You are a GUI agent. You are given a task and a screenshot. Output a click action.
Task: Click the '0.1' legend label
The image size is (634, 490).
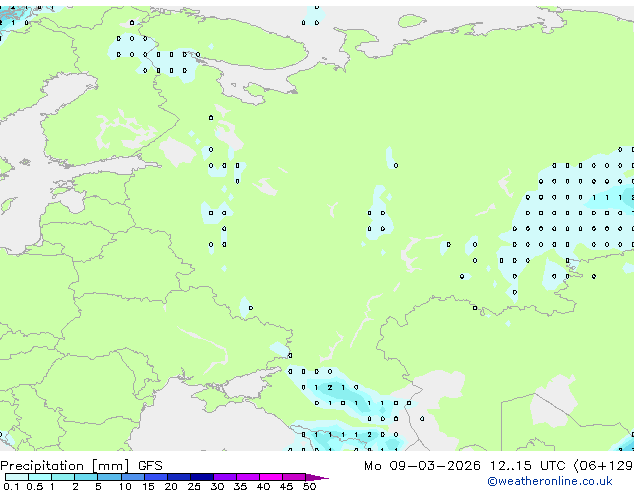(11, 486)
